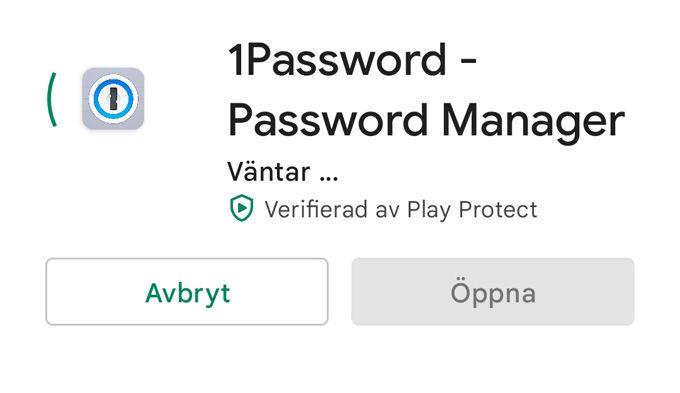Click the "Password Manager" title text
Viewport: 680px width, 393px height.
click(426, 121)
